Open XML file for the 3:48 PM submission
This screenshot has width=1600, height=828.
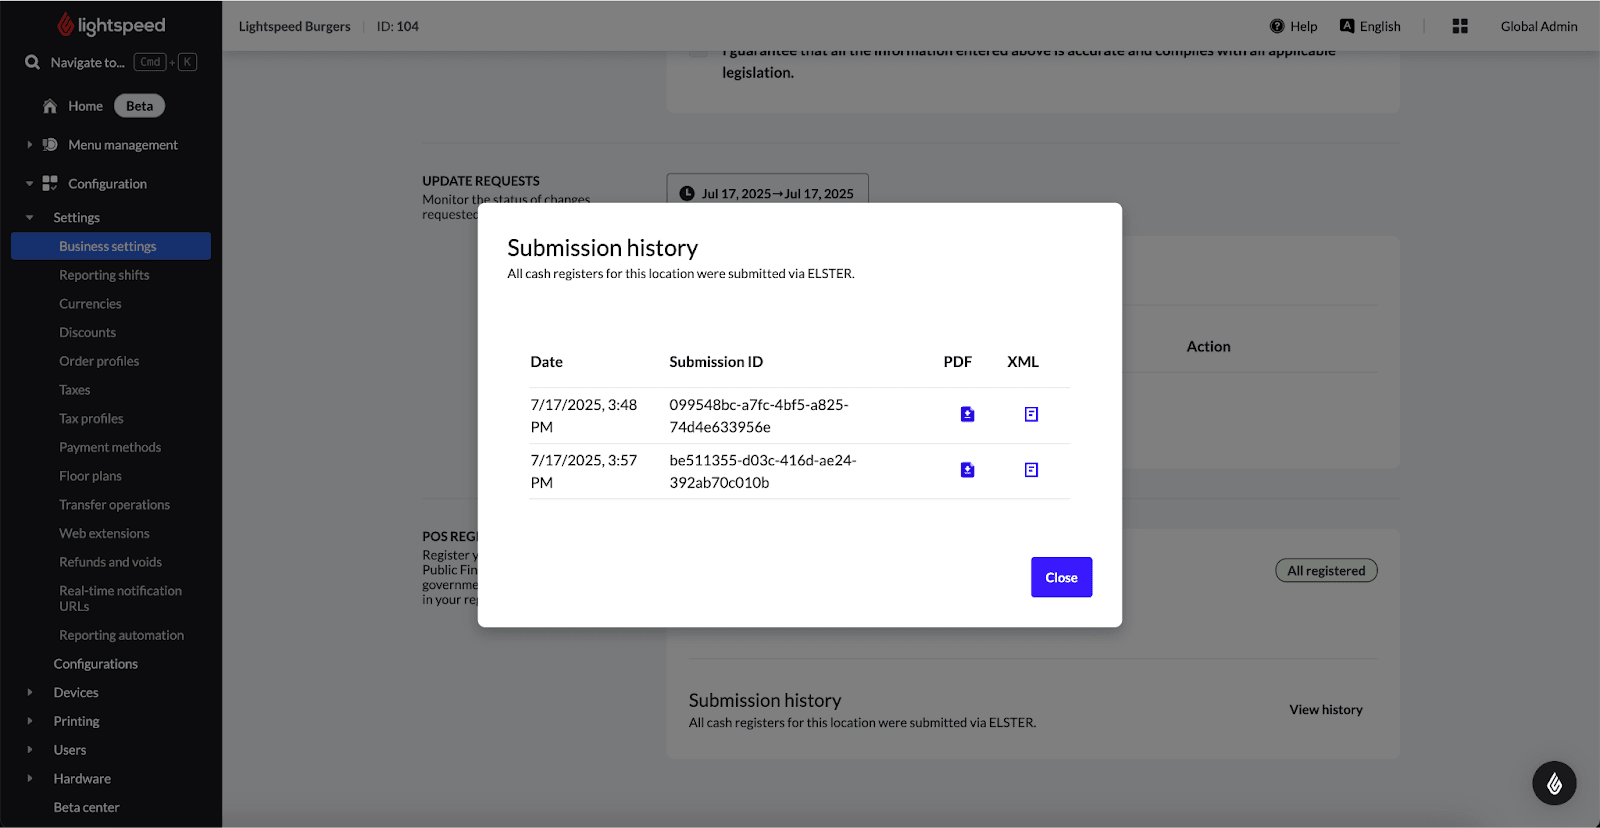click(x=1031, y=414)
